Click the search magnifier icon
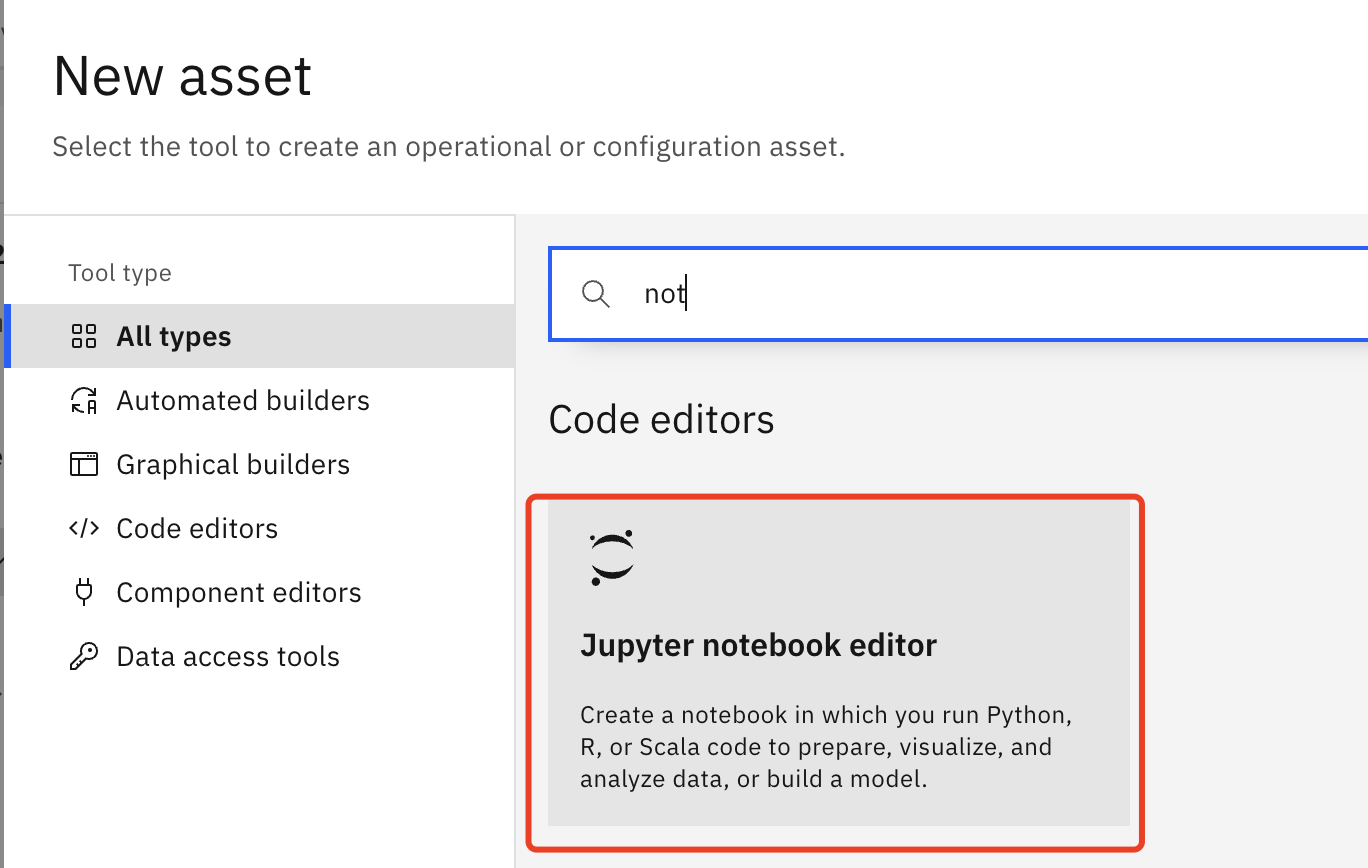1368x868 pixels. (x=596, y=294)
